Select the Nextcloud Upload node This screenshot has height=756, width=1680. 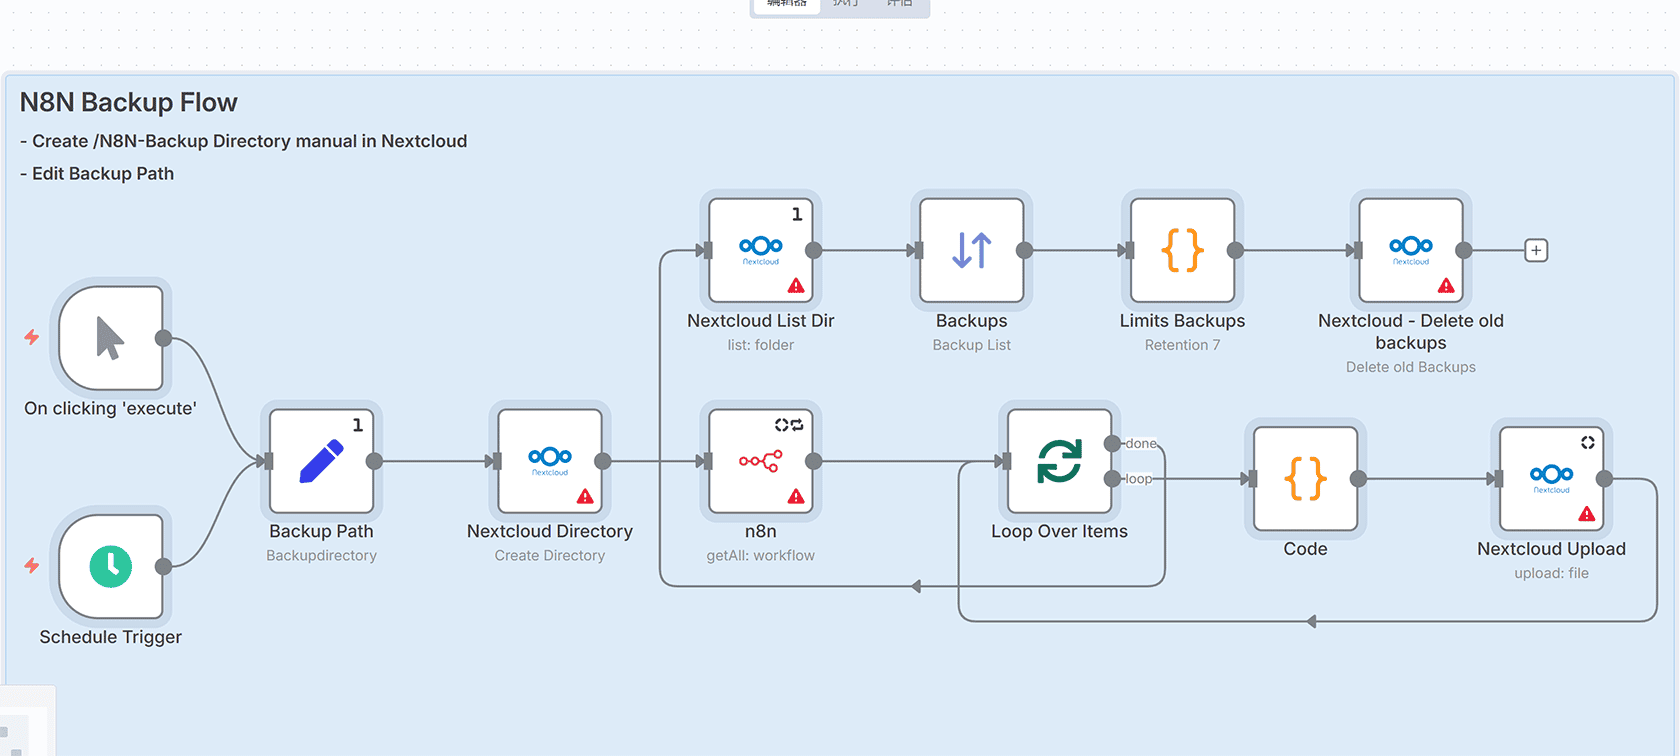coord(1551,478)
